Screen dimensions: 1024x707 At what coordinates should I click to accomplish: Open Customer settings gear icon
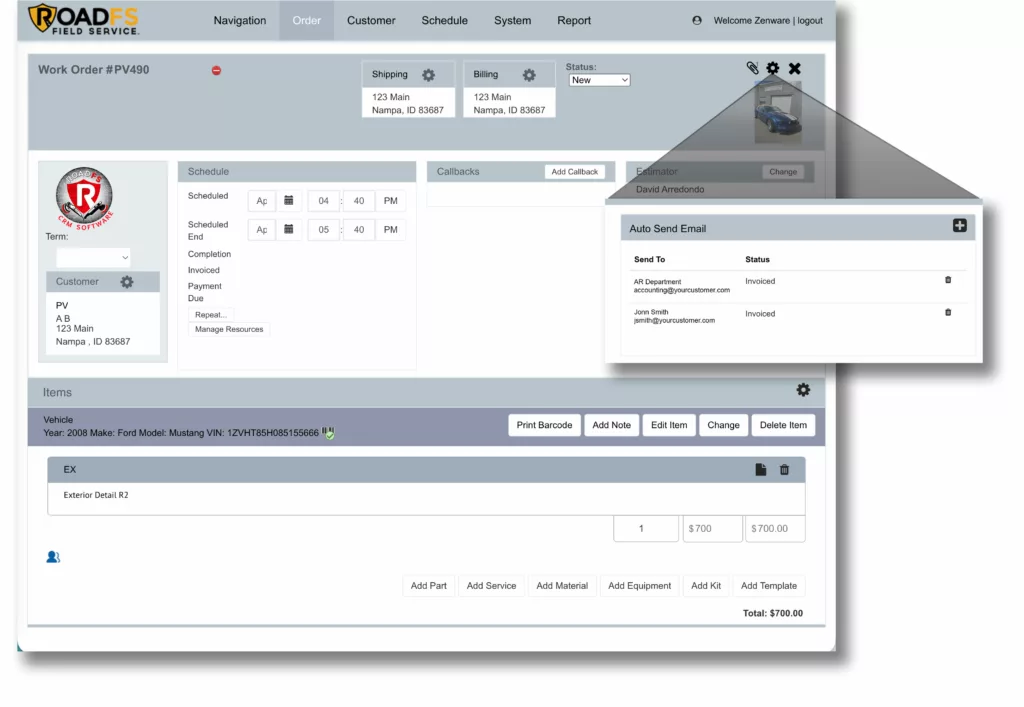[x=127, y=282]
